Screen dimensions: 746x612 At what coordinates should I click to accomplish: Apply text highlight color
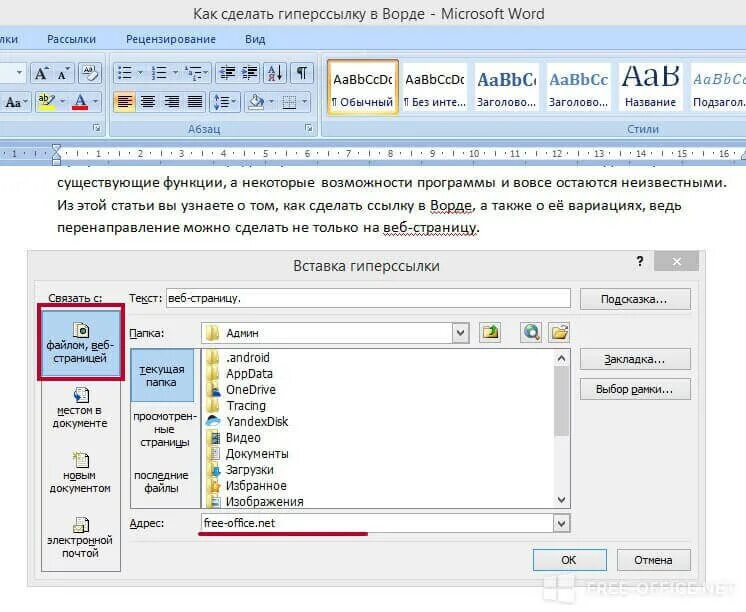click(x=47, y=101)
